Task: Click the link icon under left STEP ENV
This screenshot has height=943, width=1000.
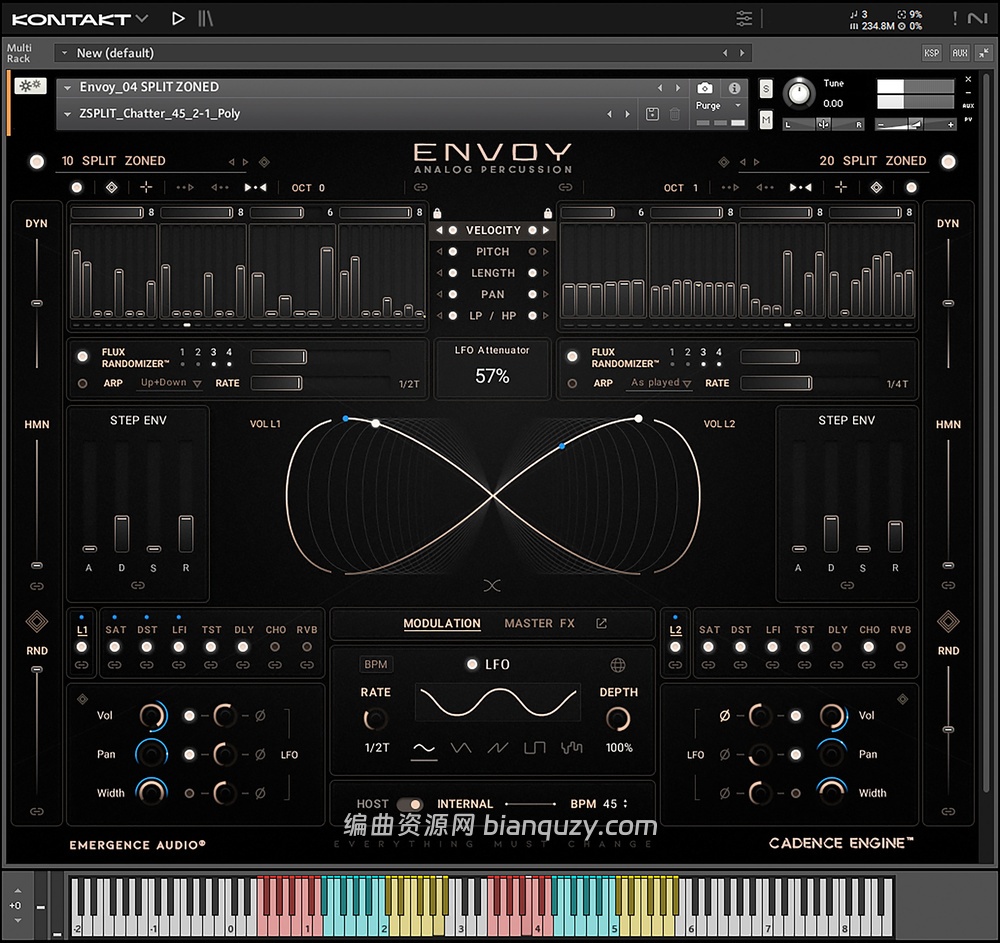Action: tap(138, 585)
